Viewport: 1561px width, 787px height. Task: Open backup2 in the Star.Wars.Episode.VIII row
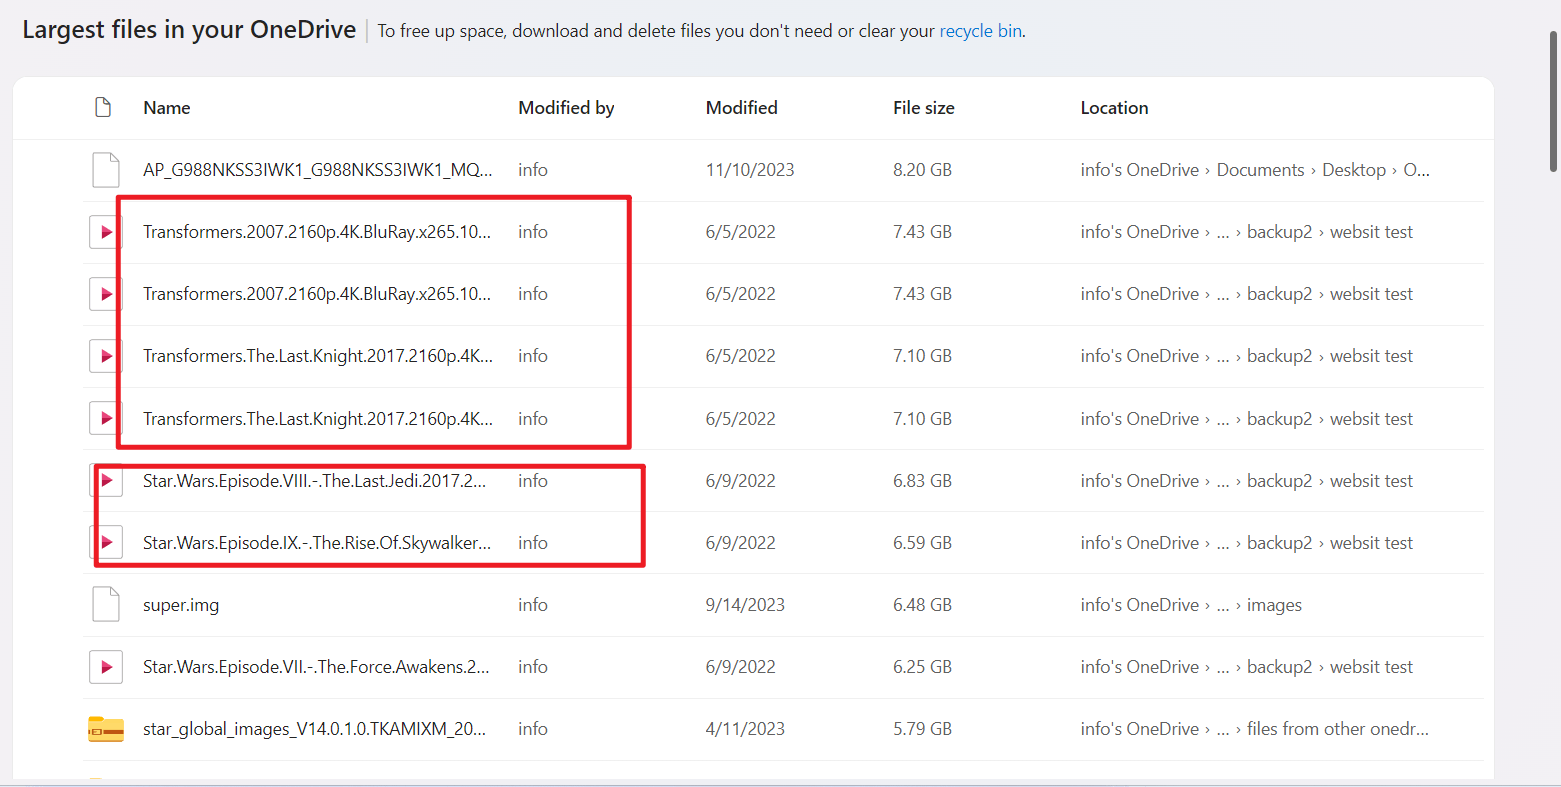pos(1279,481)
